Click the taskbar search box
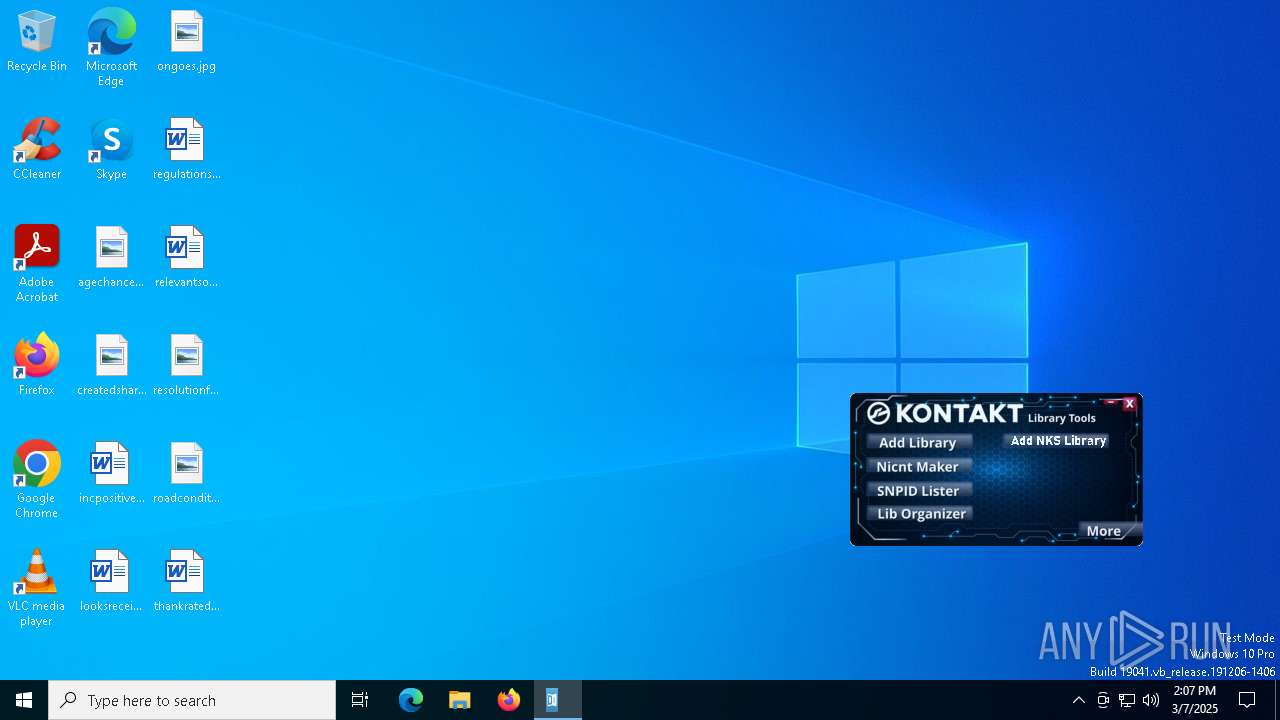 pos(192,700)
